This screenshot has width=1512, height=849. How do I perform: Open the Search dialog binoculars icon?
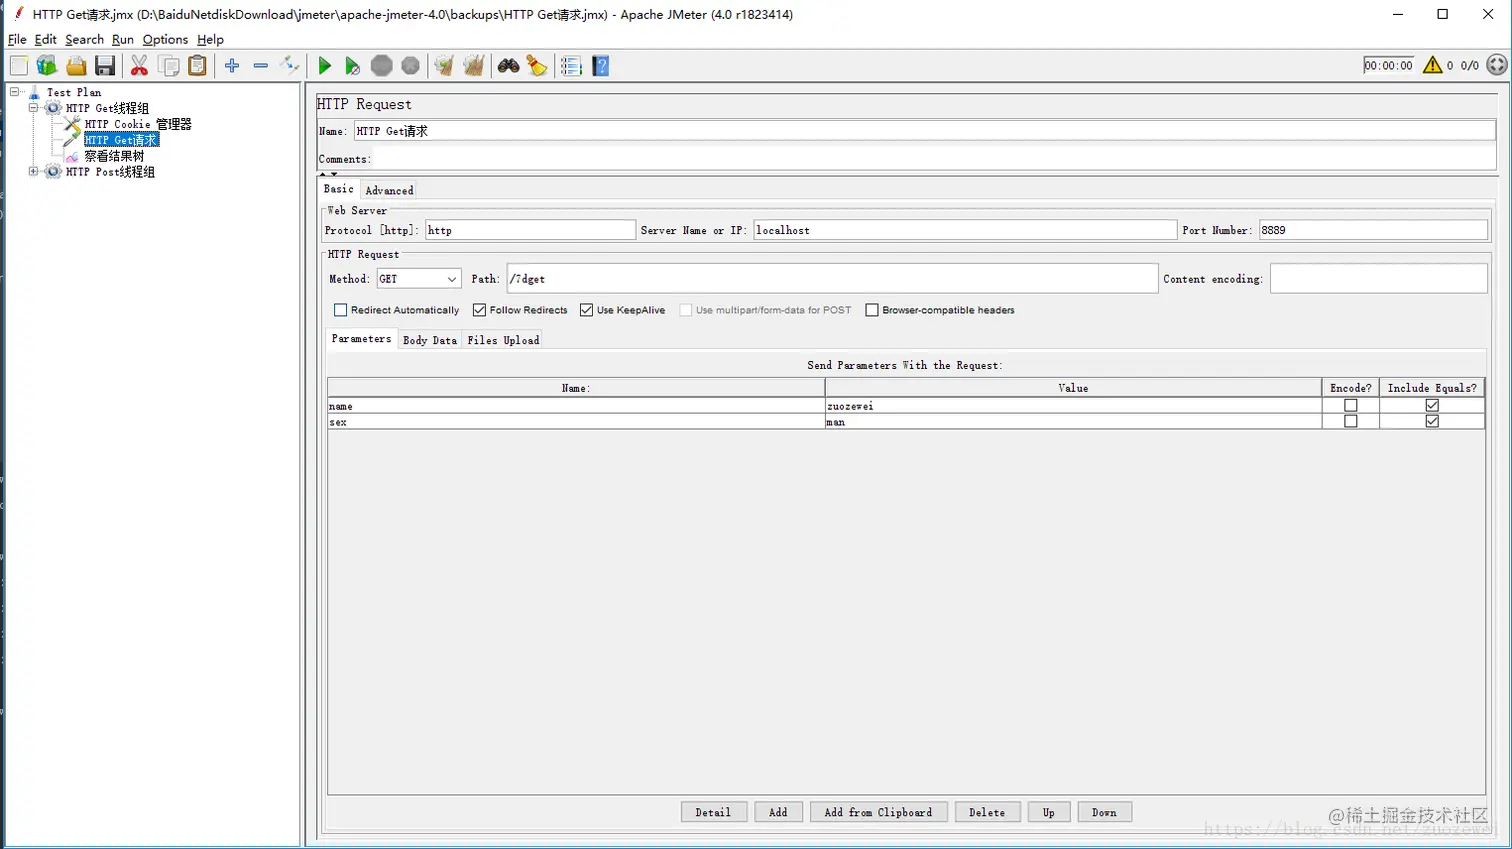coord(509,65)
